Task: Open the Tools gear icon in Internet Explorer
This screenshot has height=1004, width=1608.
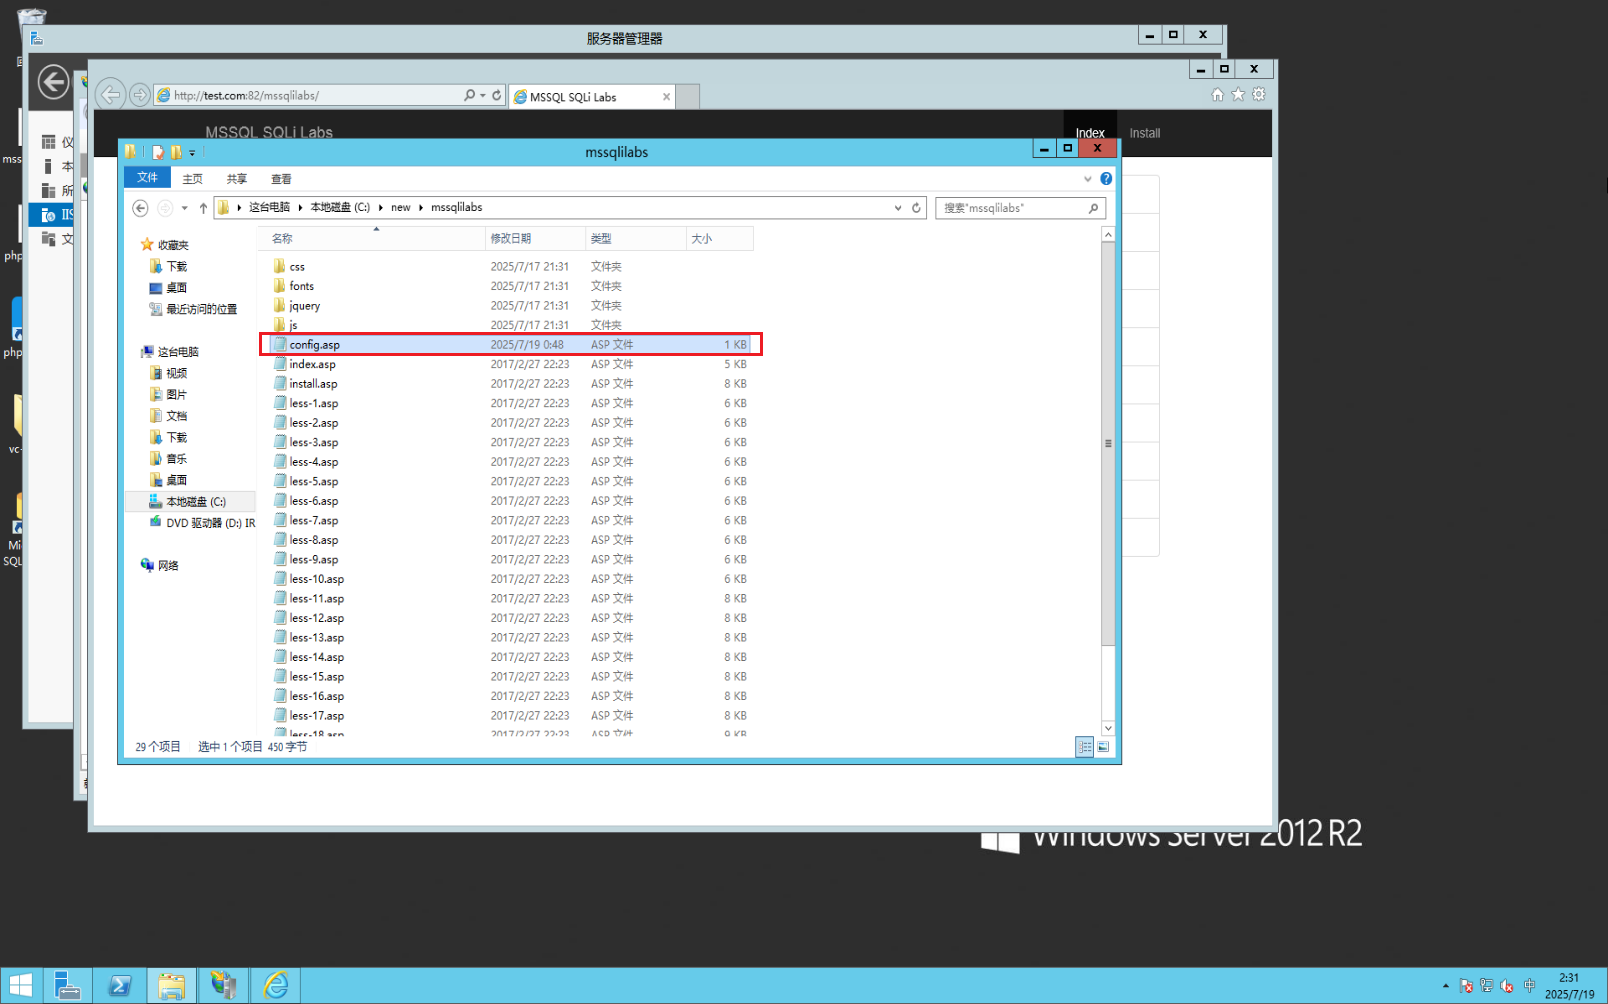Action: pos(1260,94)
